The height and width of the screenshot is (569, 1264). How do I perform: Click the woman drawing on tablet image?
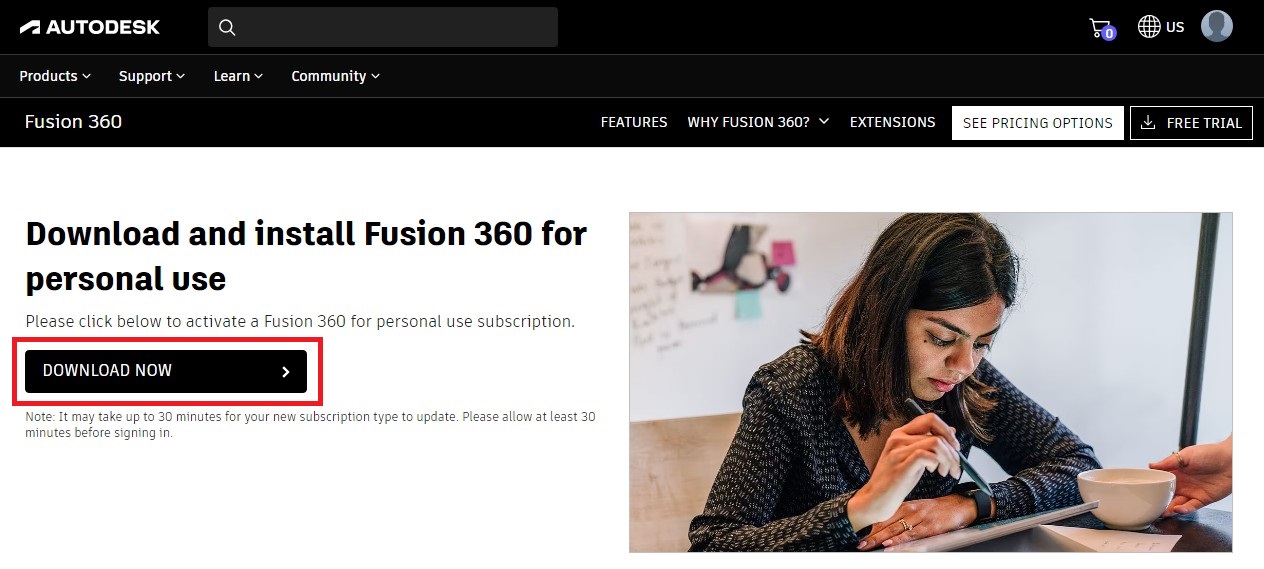click(930, 382)
